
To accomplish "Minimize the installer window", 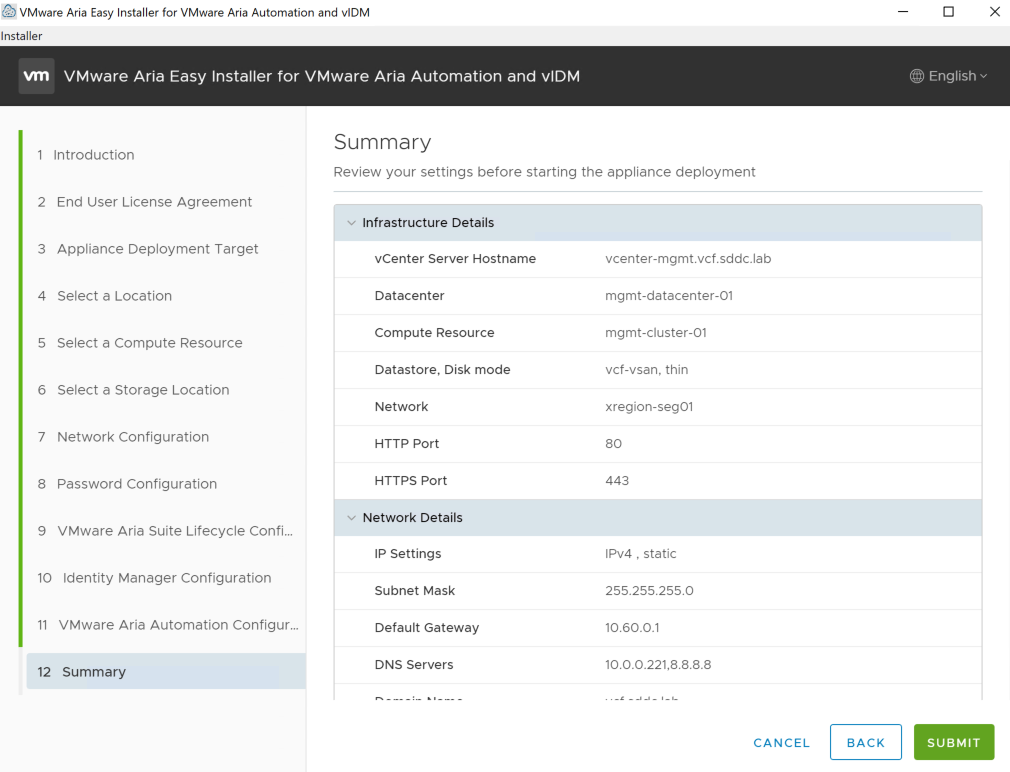I will (x=903, y=12).
